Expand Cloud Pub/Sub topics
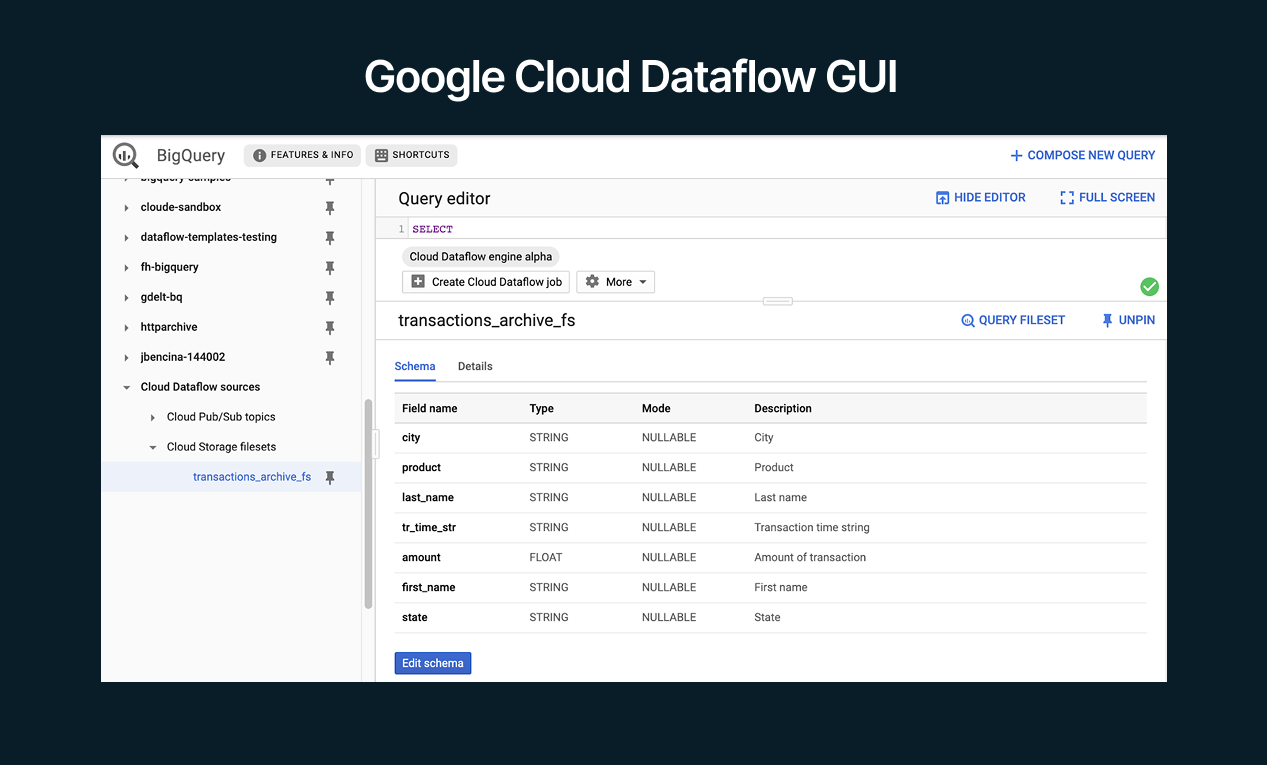The image size is (1267, 765). (153, 417)
